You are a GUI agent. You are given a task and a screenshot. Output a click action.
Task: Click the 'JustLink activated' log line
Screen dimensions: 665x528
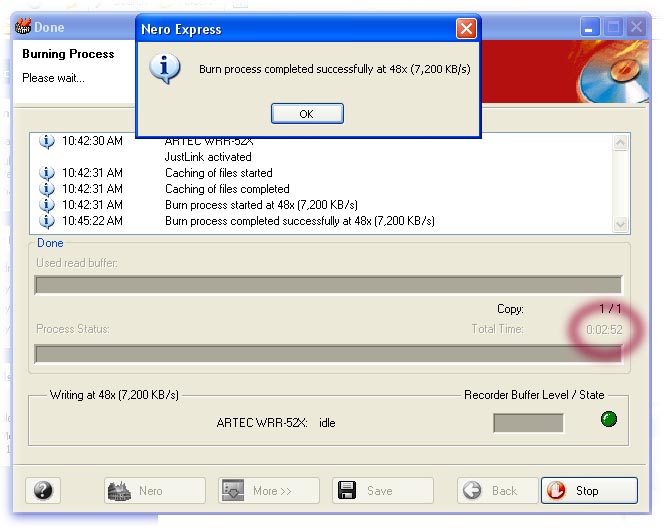pos(208,157)
